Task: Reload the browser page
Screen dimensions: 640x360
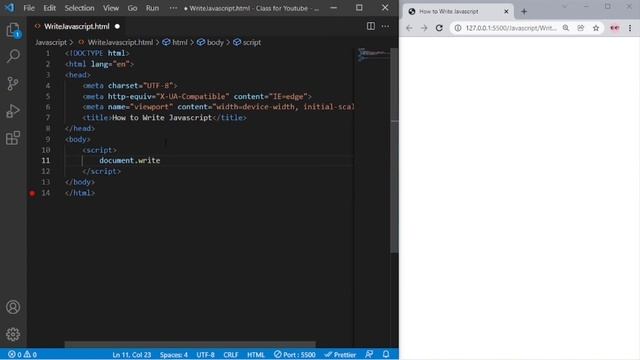Action: (439, 28)
